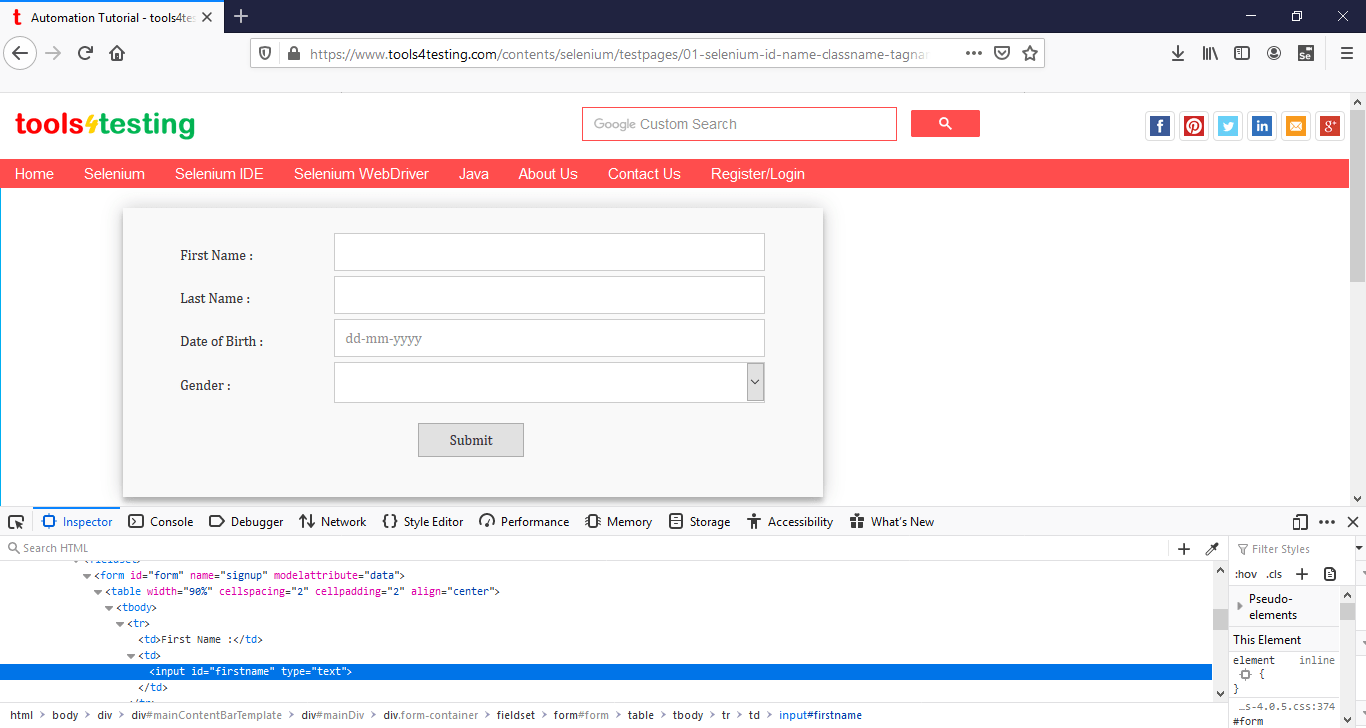Open the Gender dropdown selector
1366x728 pixels.
[x=755, y=382]
